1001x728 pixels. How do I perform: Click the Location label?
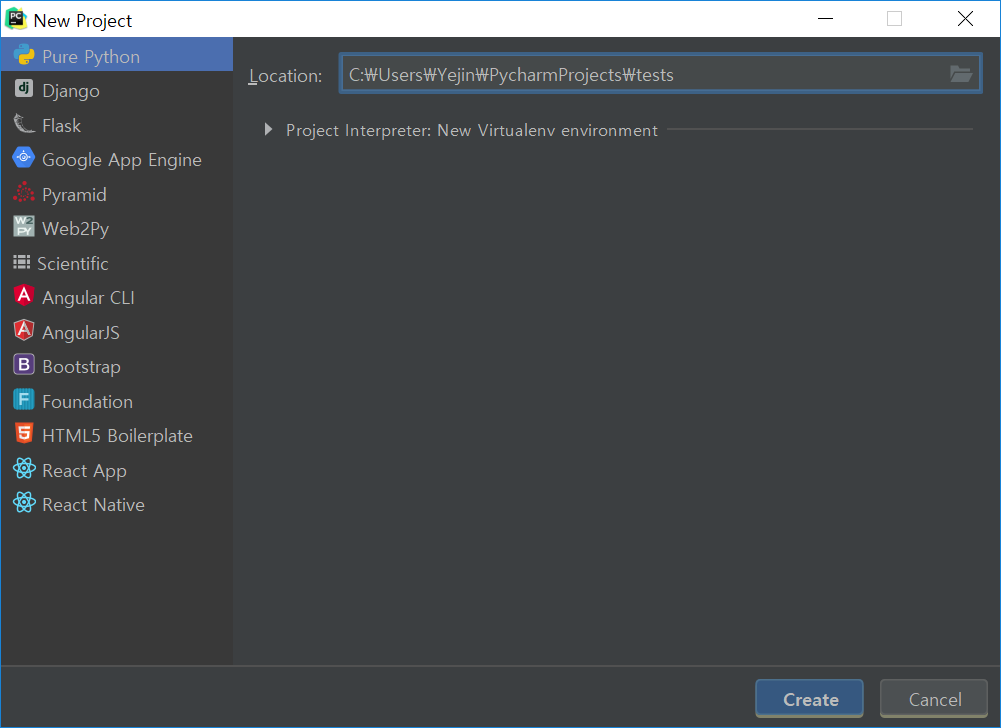click(x=285, y=75)
